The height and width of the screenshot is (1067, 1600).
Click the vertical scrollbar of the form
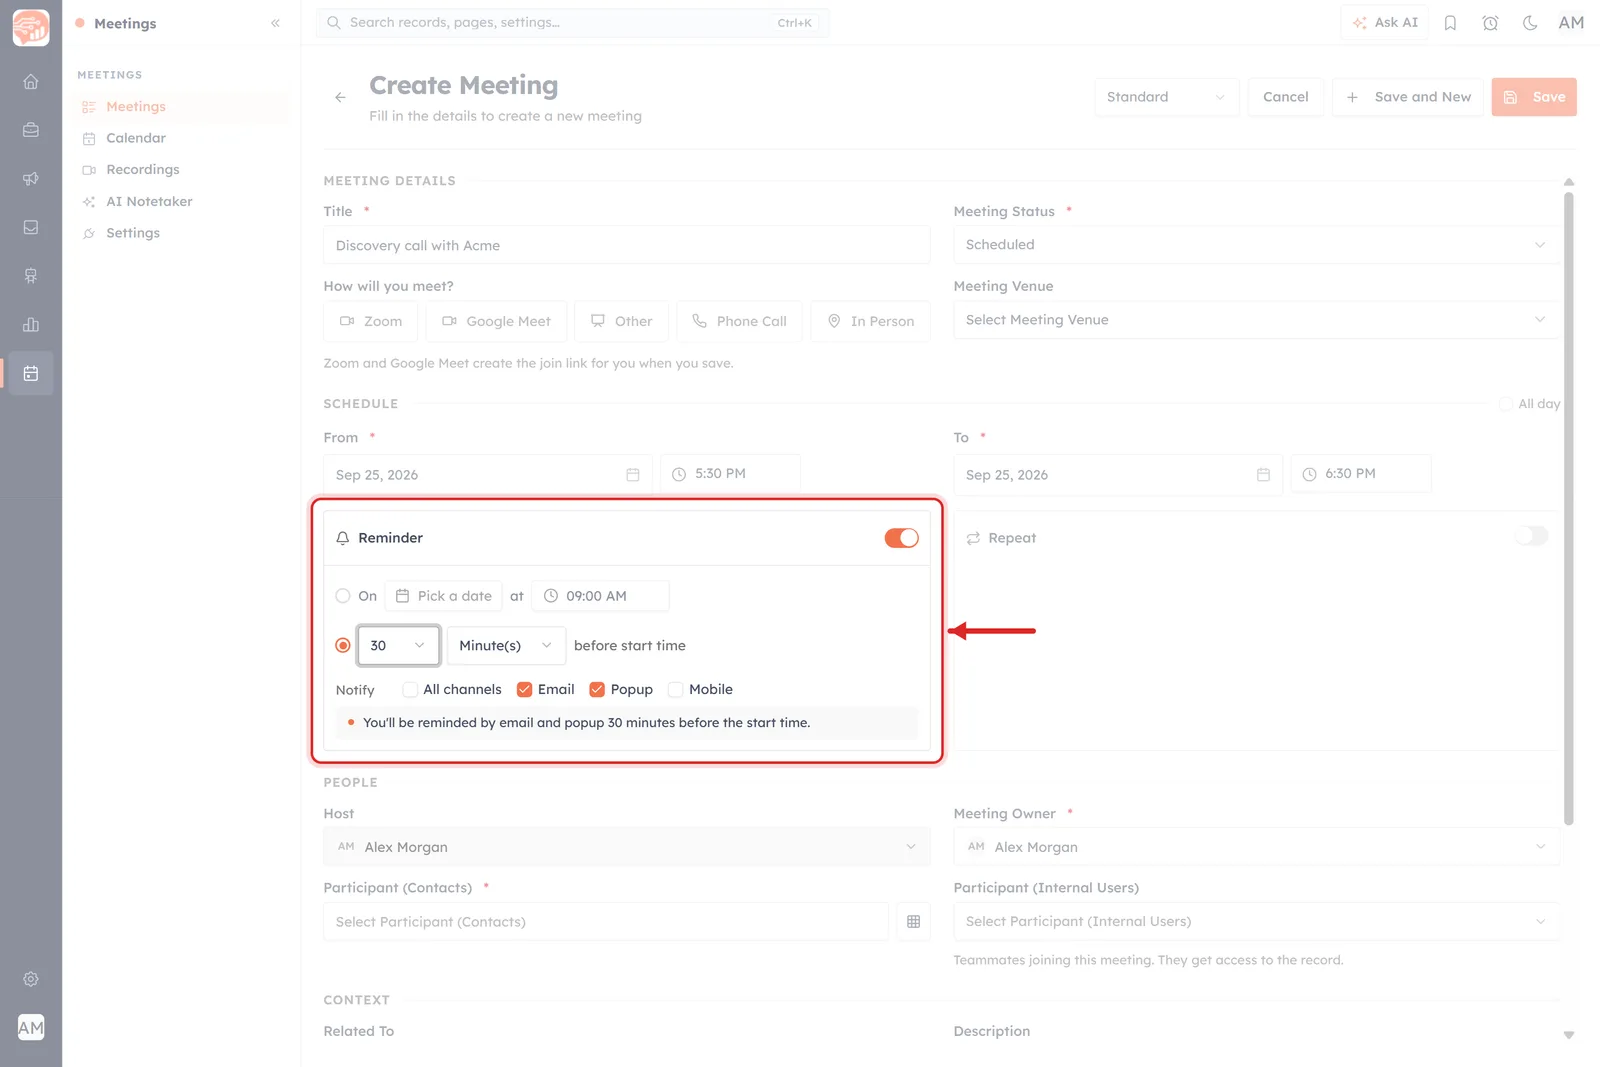pyautogui.click(x=1568, y=508)
